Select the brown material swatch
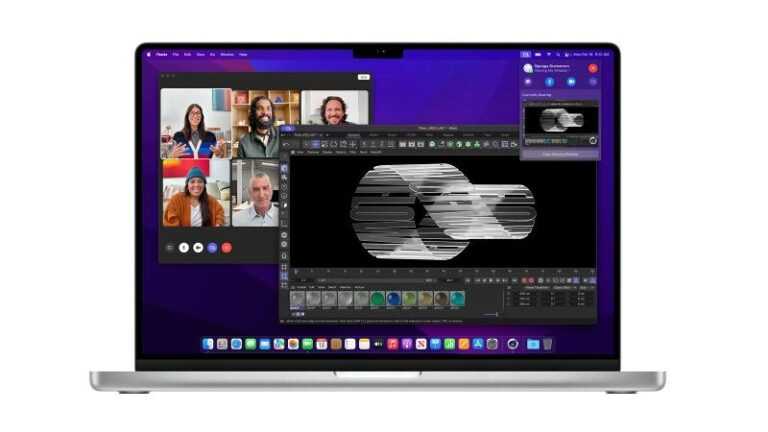The height and width of the screenshot is (432, 768). click(441, 299)
